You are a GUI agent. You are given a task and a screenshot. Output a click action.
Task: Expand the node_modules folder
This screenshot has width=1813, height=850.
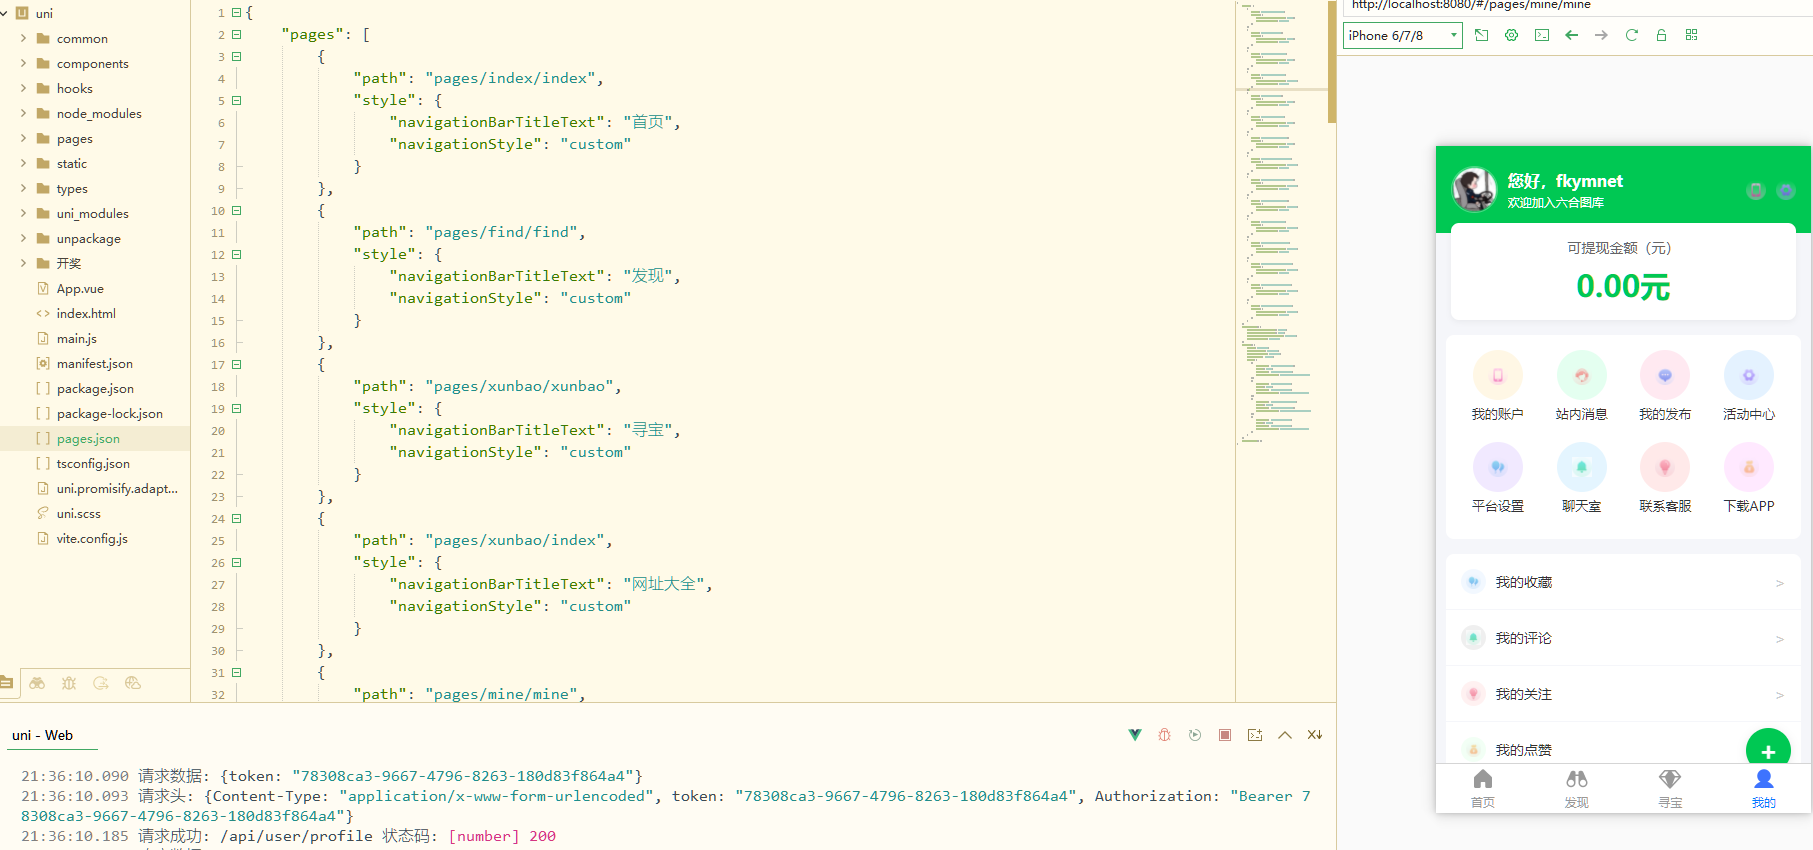coord(98,114)
